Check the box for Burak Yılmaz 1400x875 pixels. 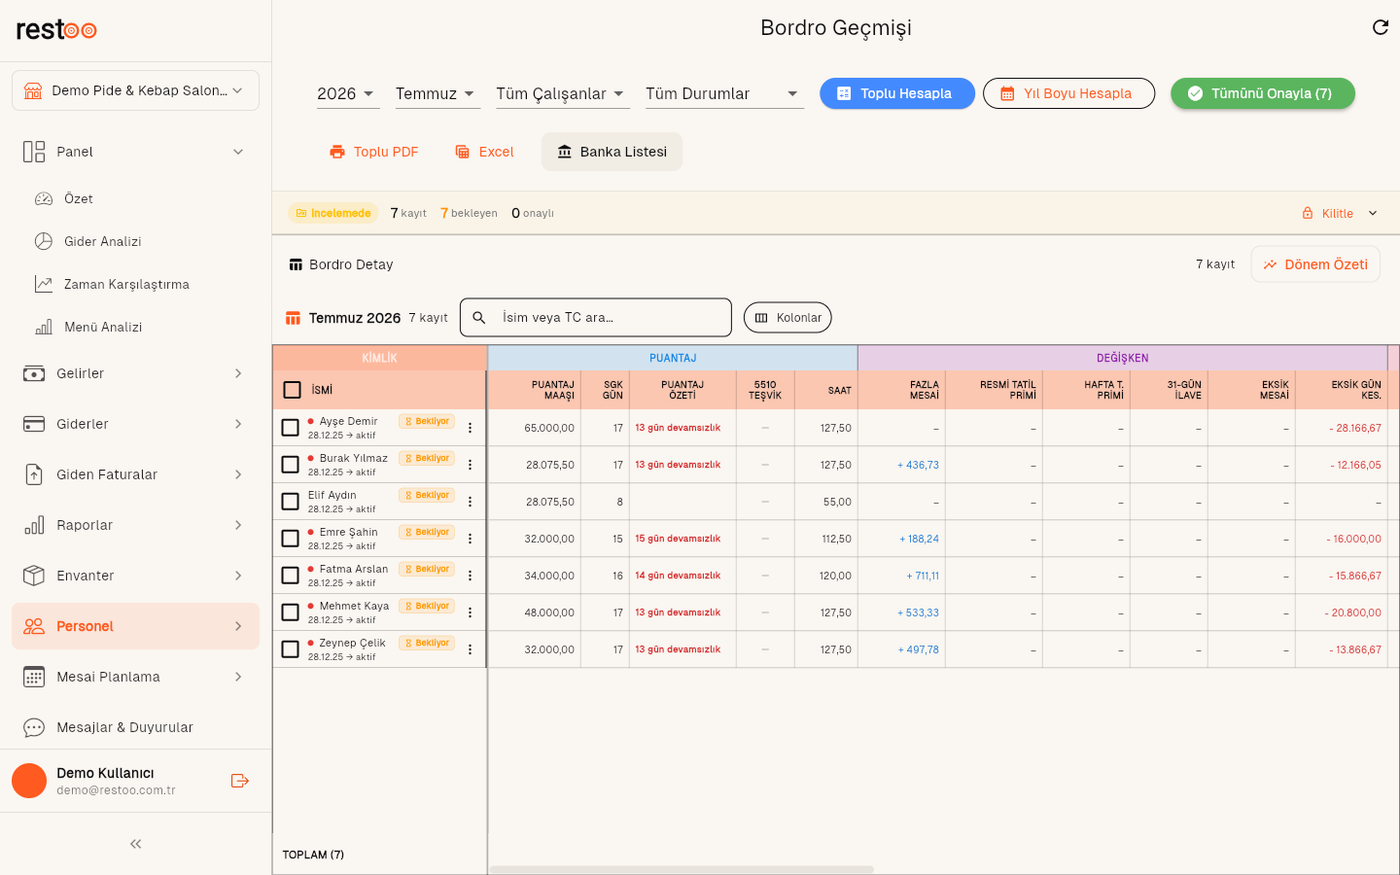[290, 465]
